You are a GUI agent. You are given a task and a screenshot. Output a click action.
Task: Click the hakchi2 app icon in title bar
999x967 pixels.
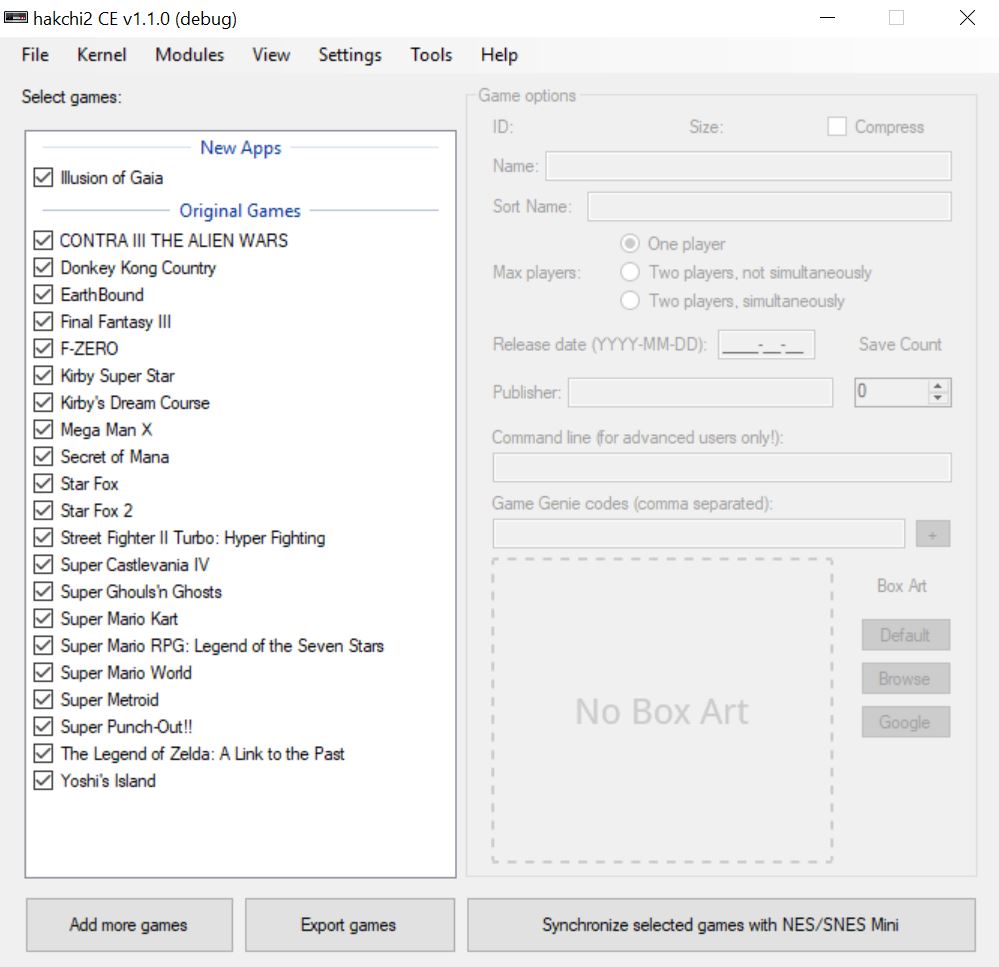[x=16, y=17]
